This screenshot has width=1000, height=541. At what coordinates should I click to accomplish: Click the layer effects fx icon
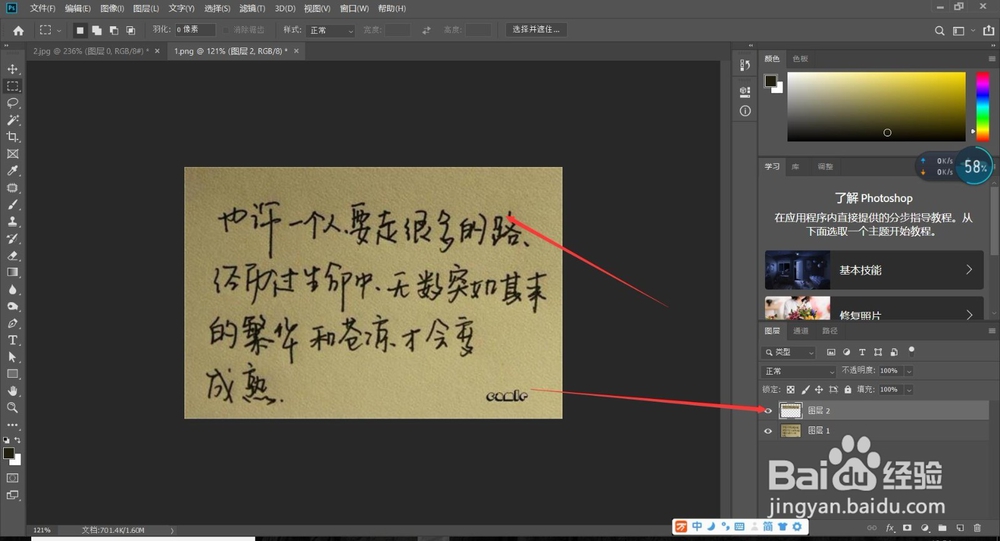[890, 528]
